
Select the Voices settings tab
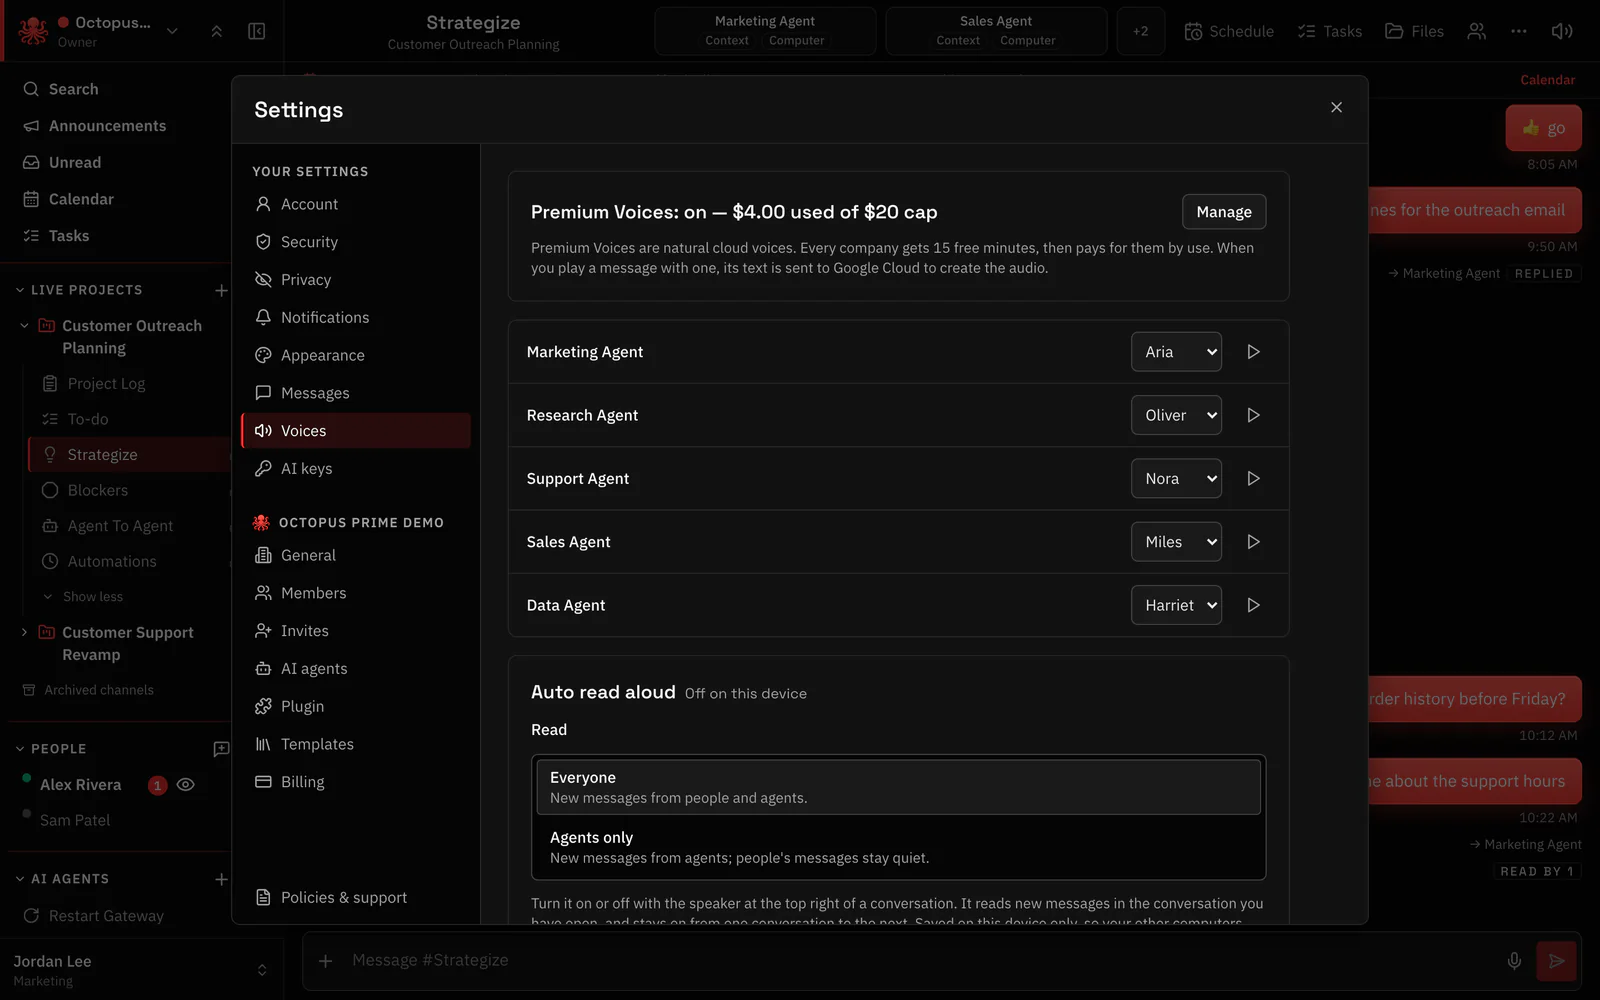point(356,431)
